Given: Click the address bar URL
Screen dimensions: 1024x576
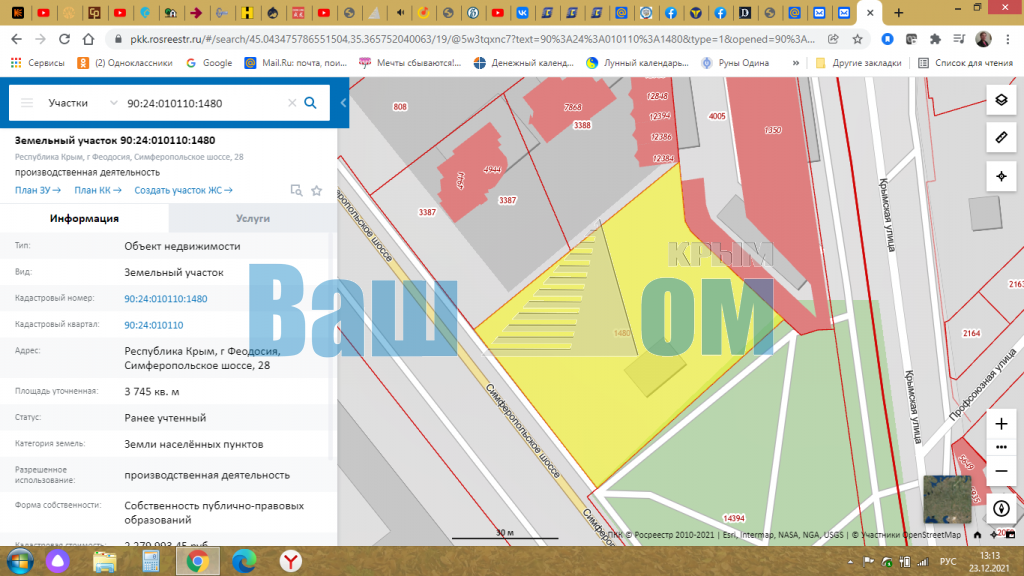Looking at the screenshot, I should point(472,39).
